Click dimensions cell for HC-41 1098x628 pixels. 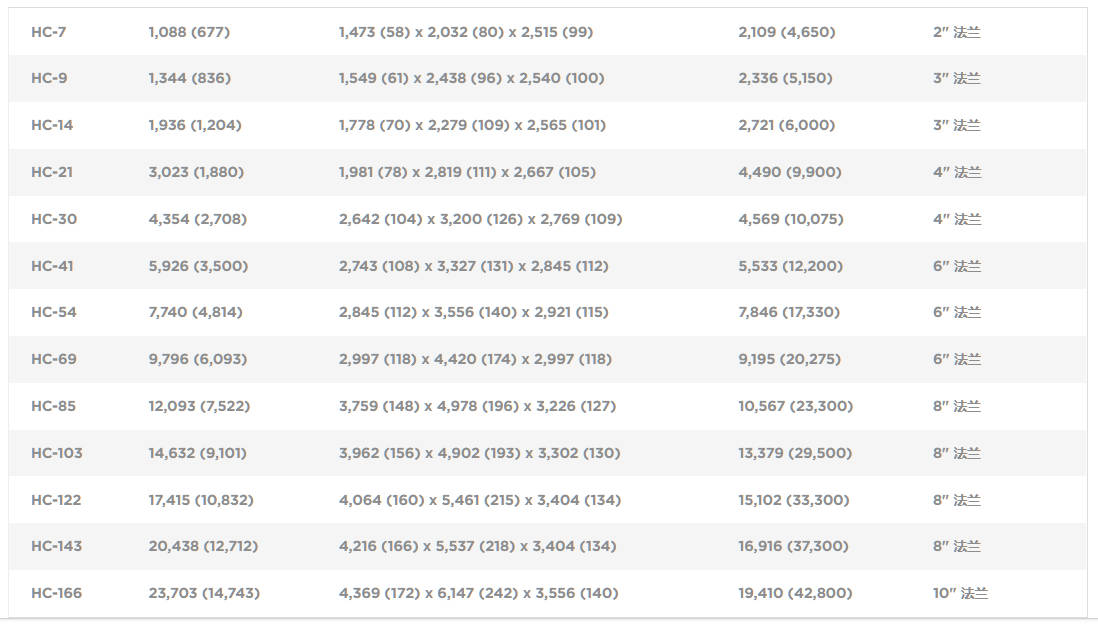pos(473,266)
